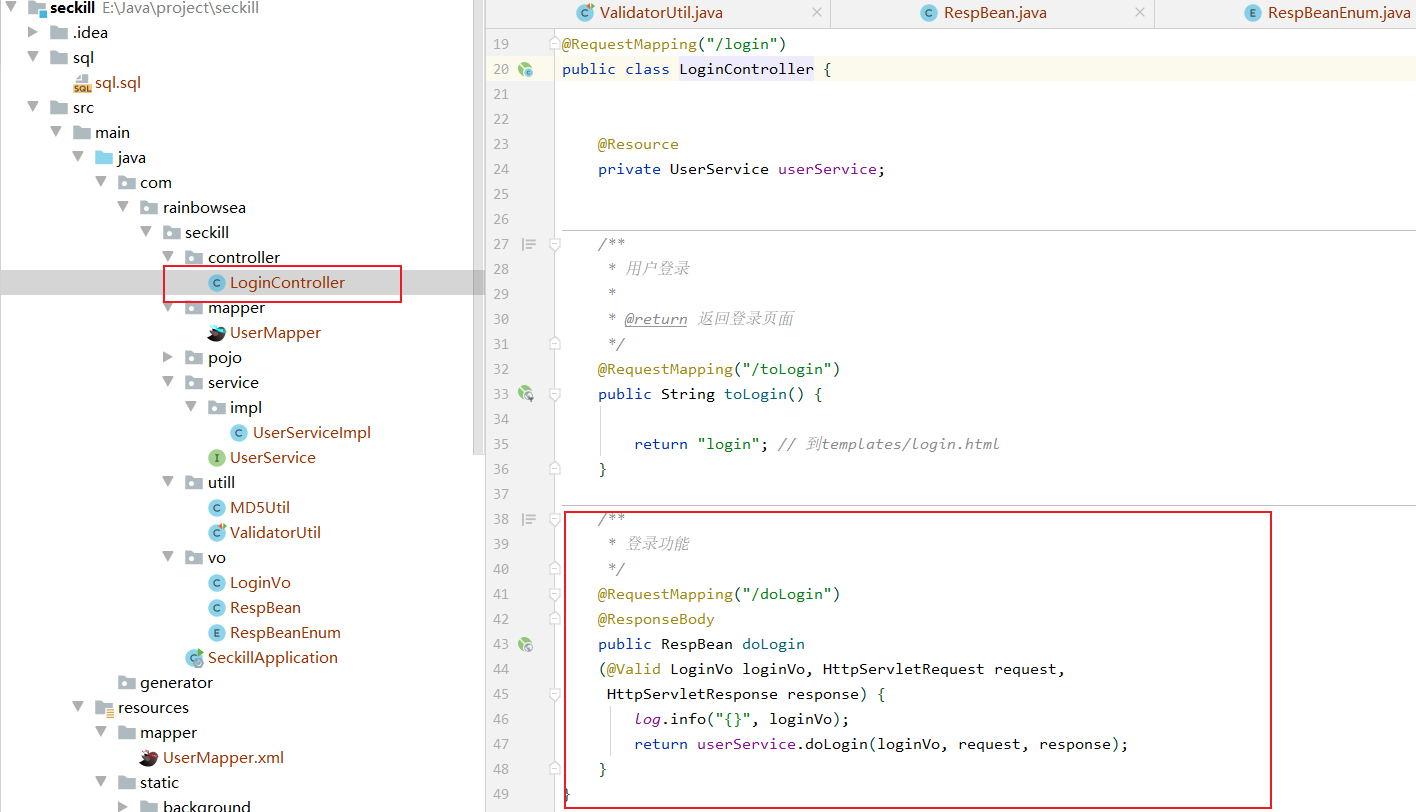Click the Spring Boot icon beside SeckillApplication
The height and width of the screenshot is (812, 1416).
tap(195, 657)
